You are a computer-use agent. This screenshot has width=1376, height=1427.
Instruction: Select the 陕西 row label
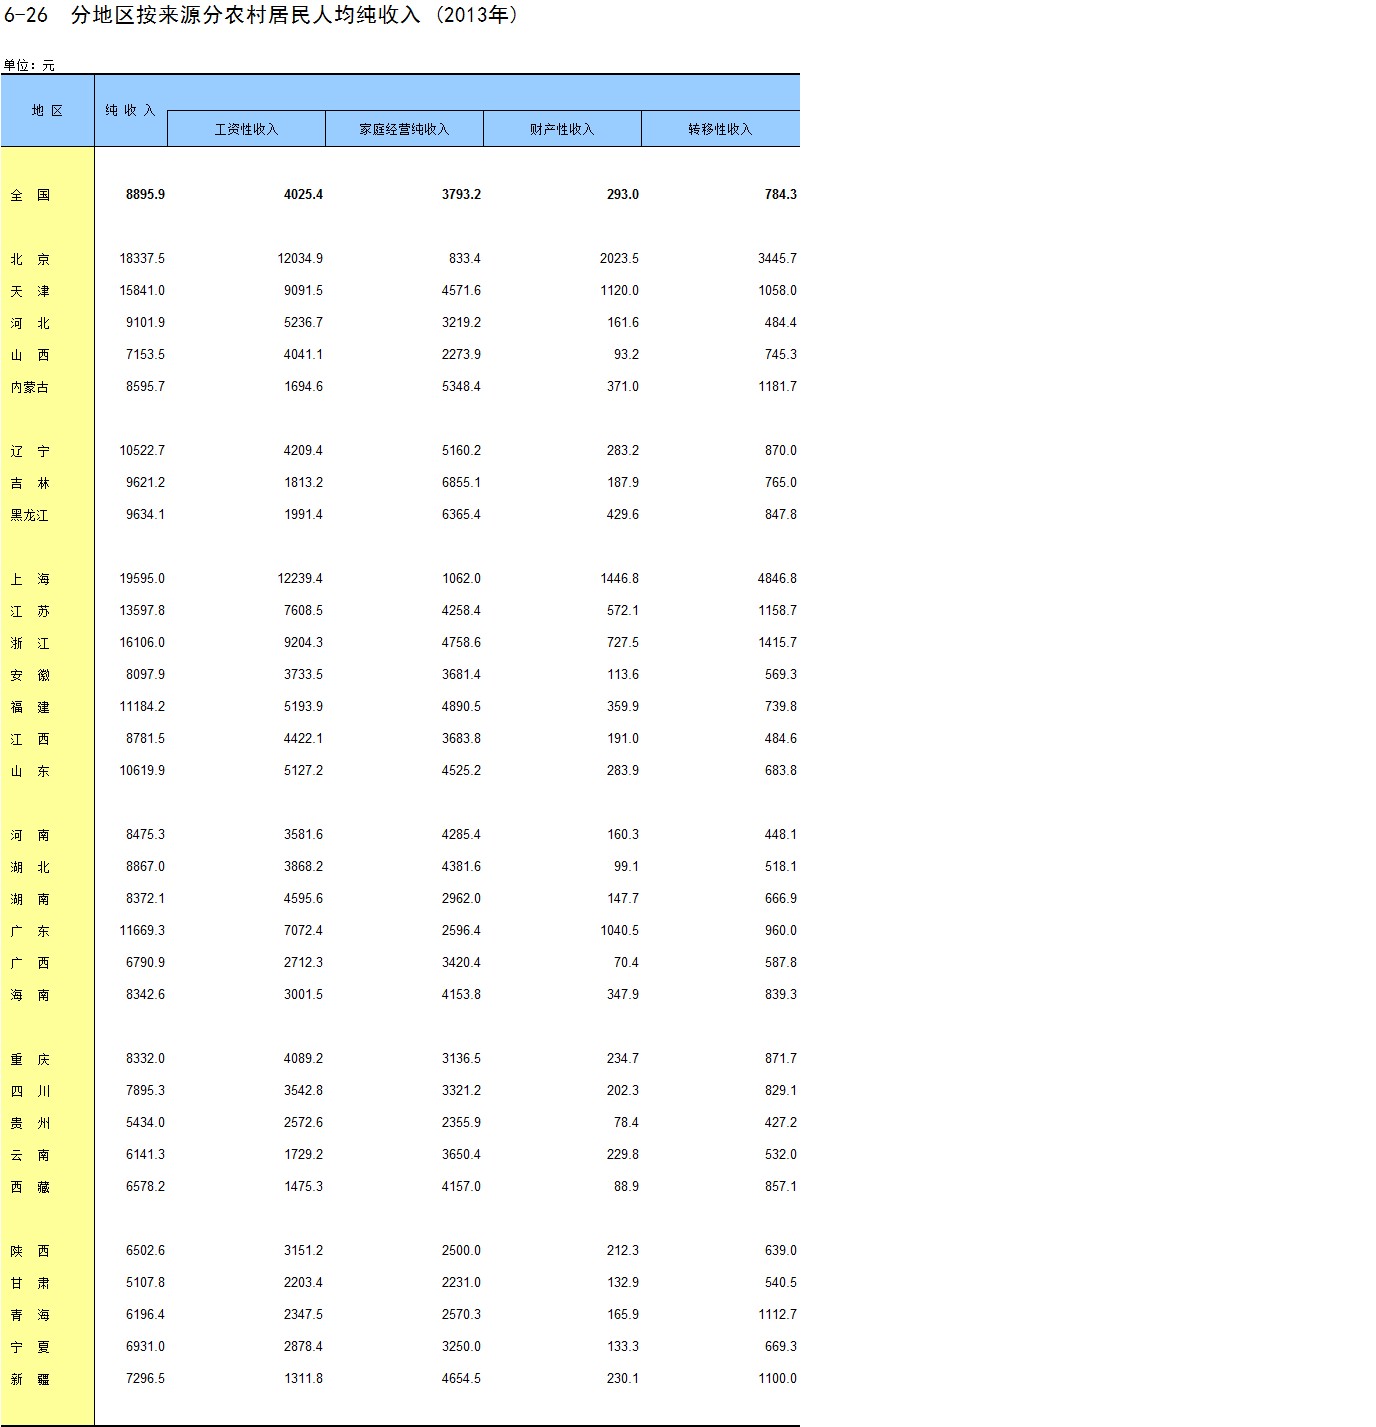[30, 1251]
